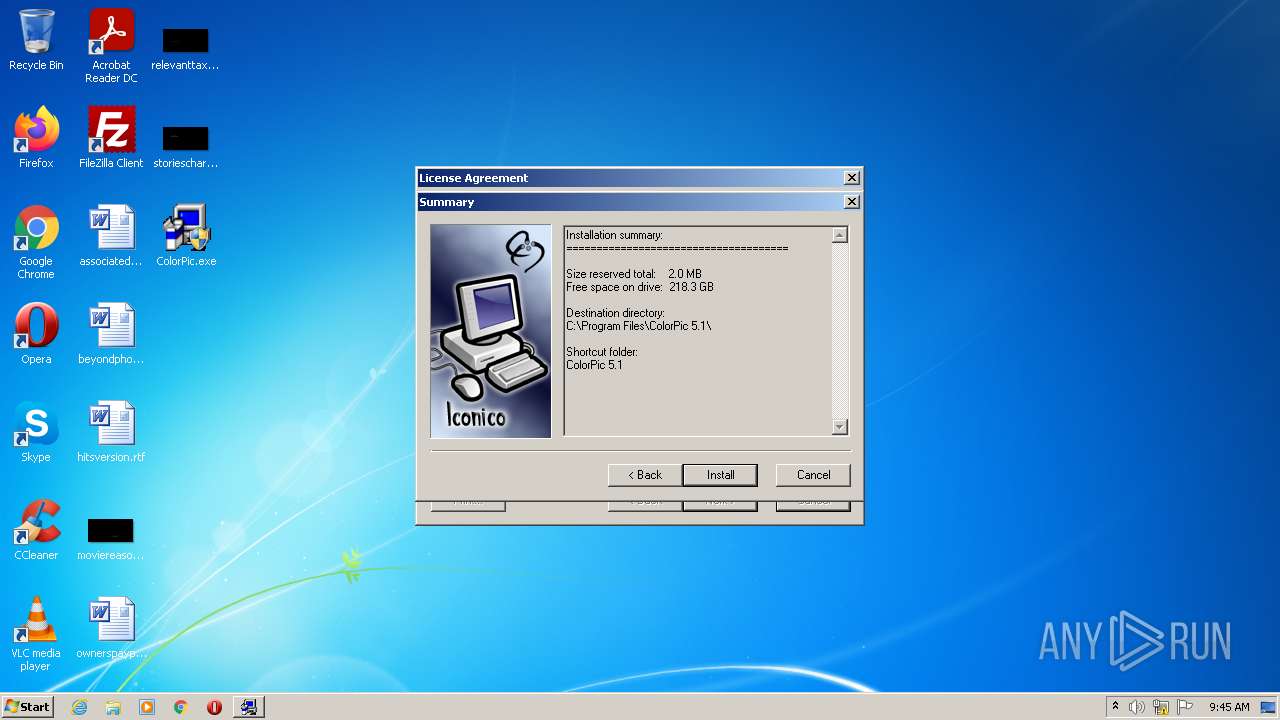Open Google Chrome desktop shortcut
This screenshot has width=1280, height=720.
[x=36, y=242]
